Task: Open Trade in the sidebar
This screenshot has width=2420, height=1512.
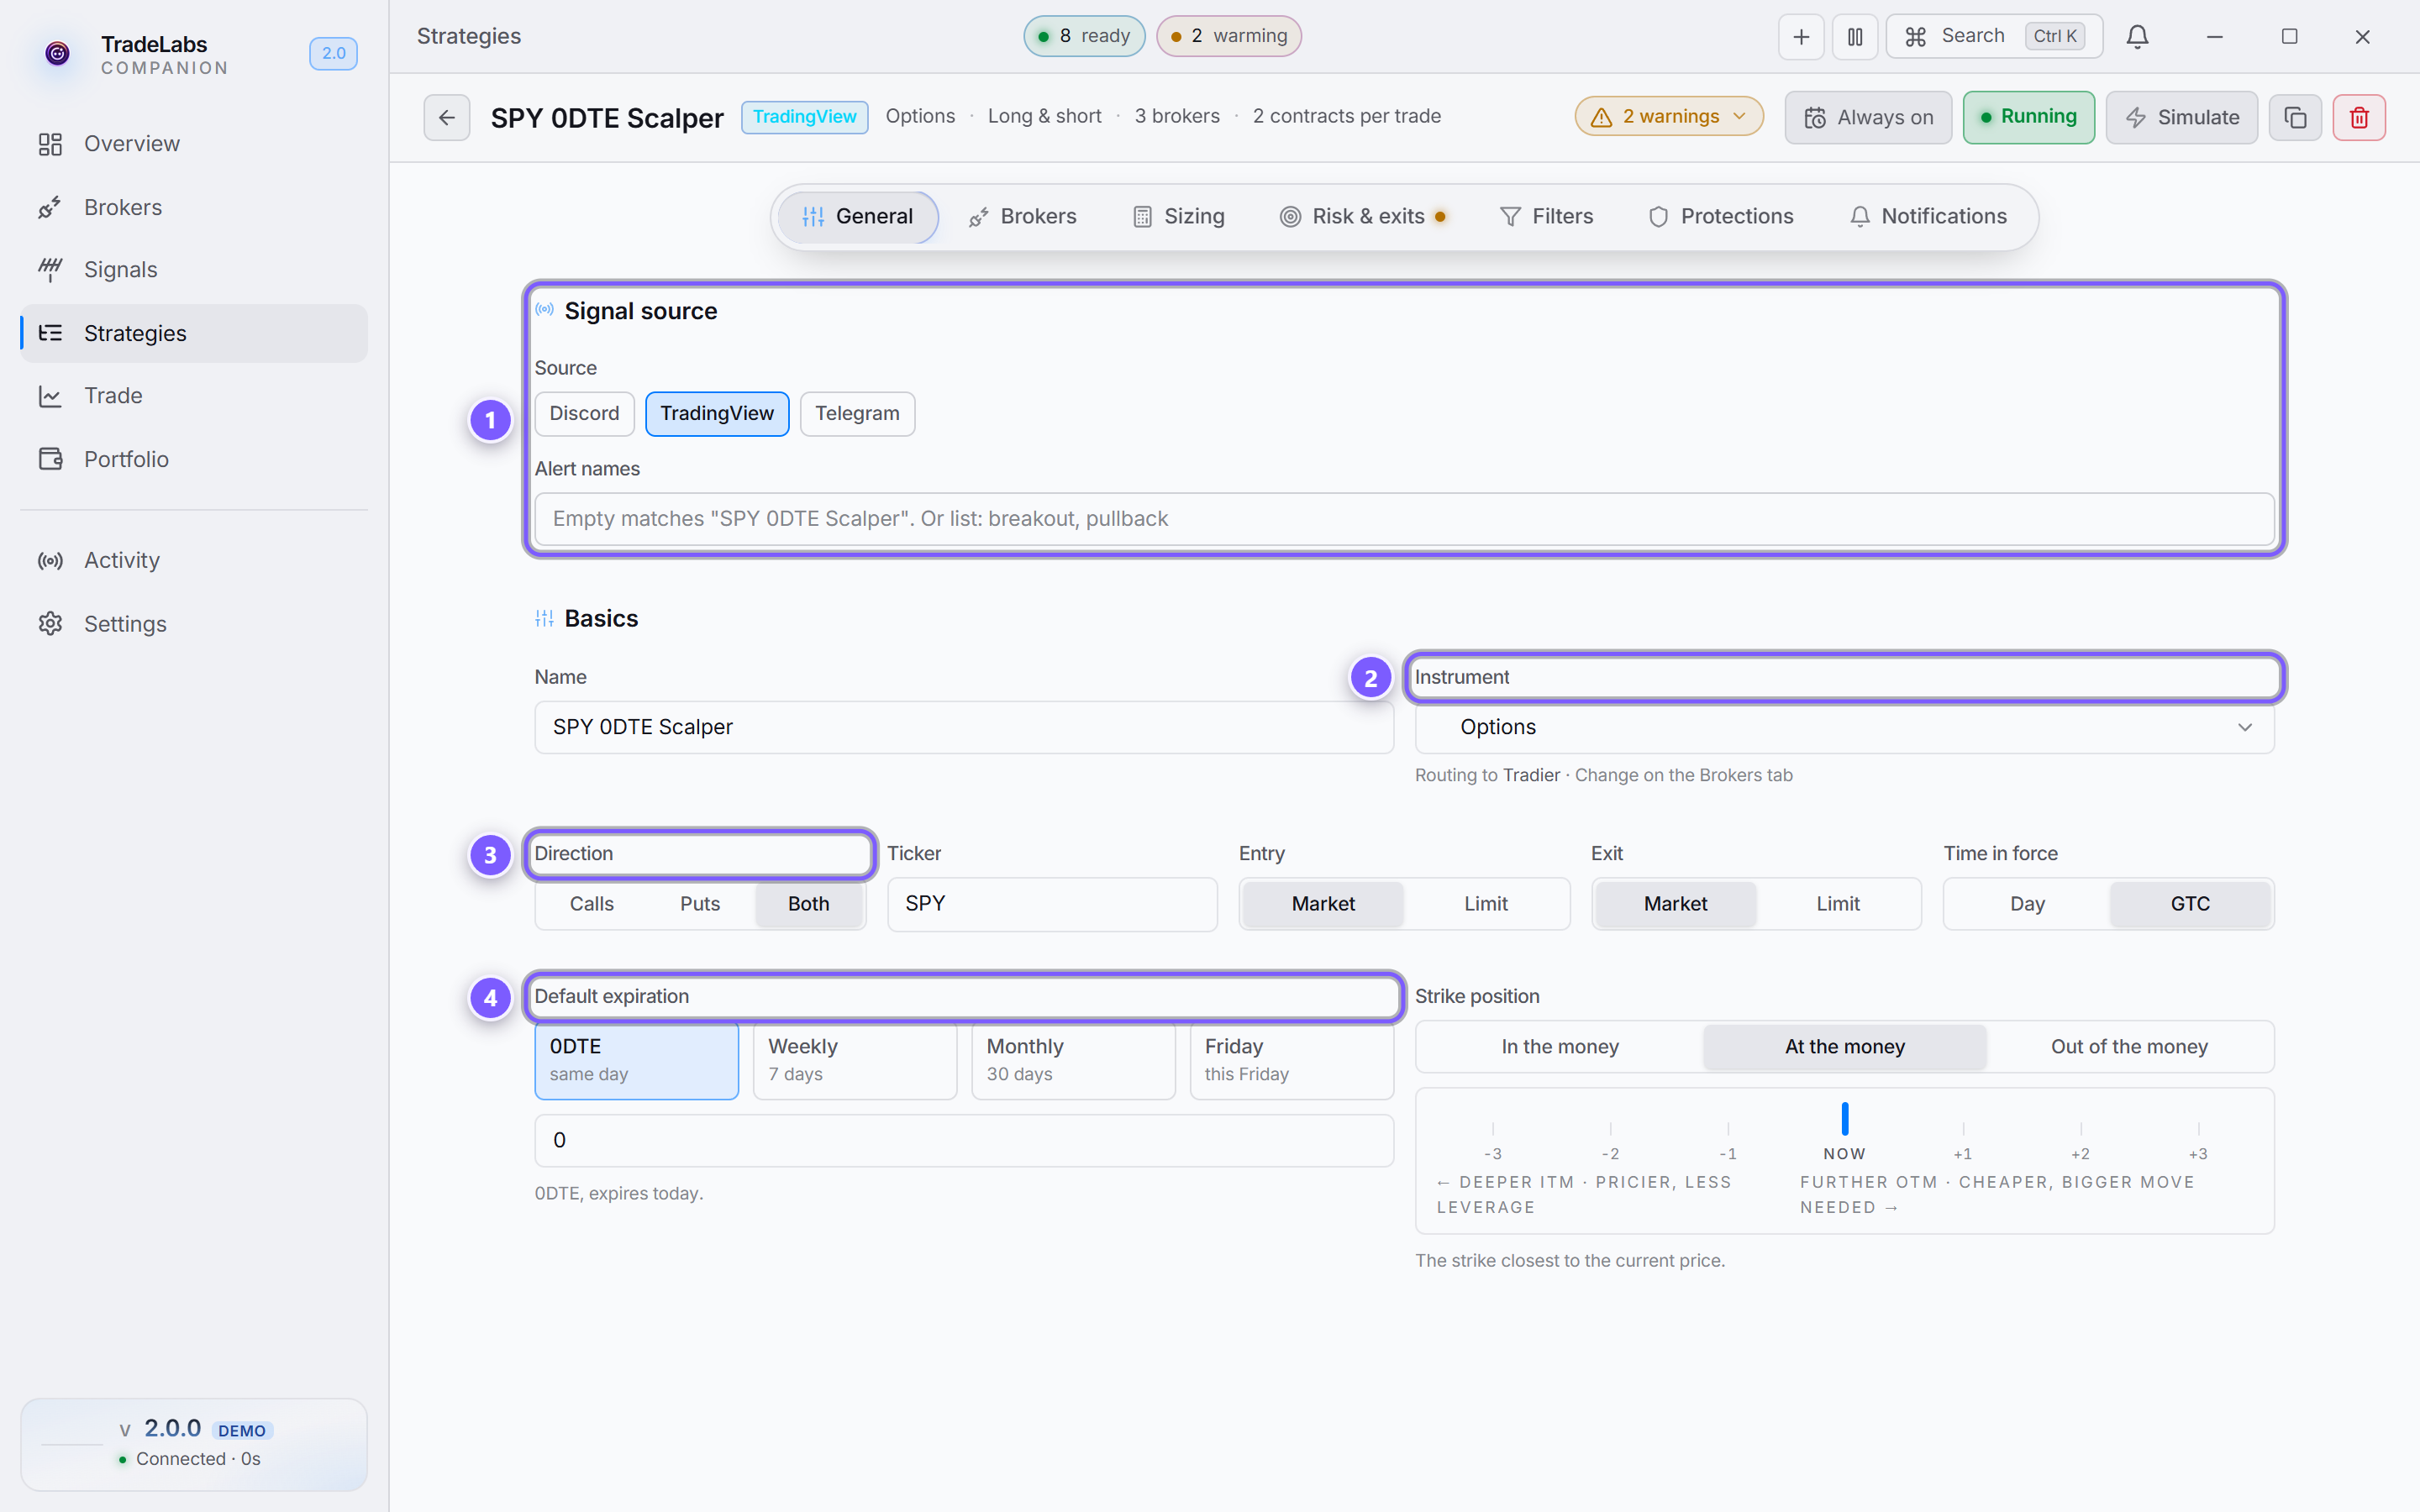Action: tap(194, 396)
